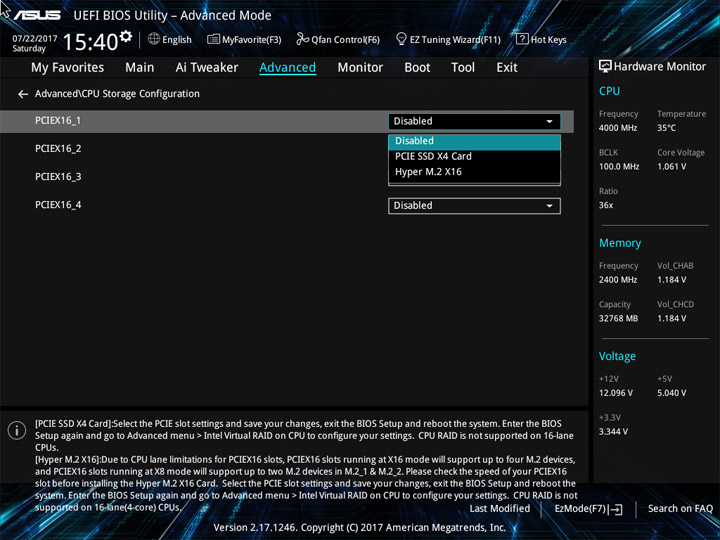The height and width of the screenshot is (540, 720).
Task: Select the Advanced tab
Action: click(x=287, y=68)
